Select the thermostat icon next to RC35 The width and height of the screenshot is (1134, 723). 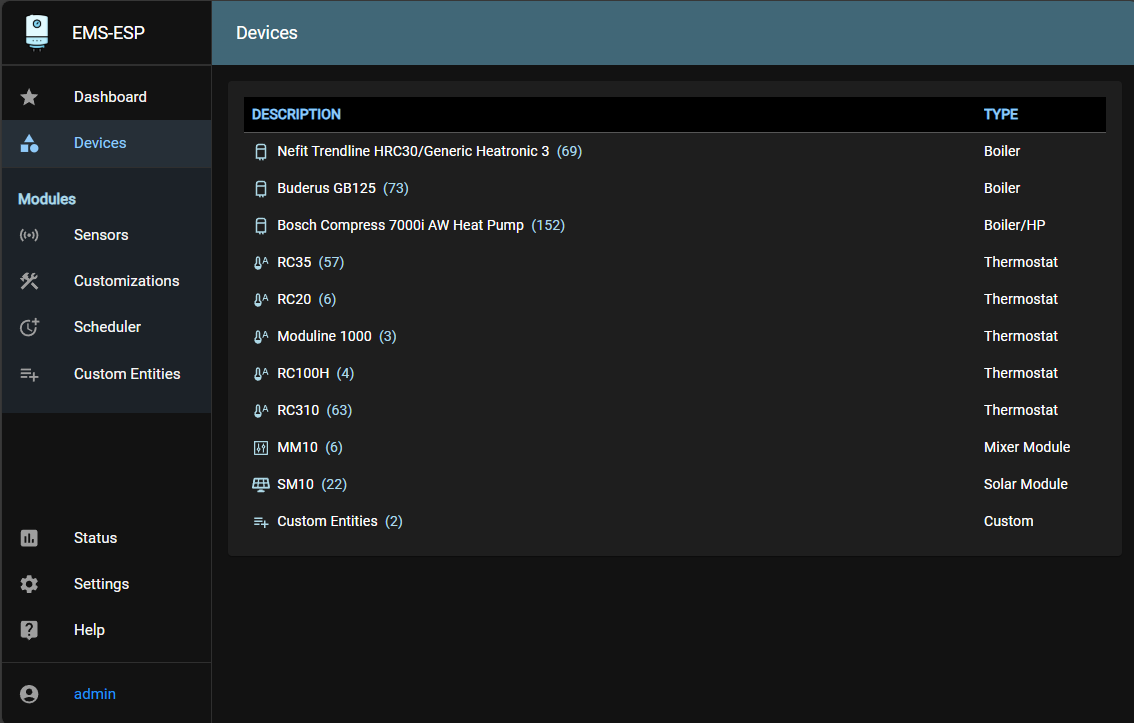tap(261, 262)
